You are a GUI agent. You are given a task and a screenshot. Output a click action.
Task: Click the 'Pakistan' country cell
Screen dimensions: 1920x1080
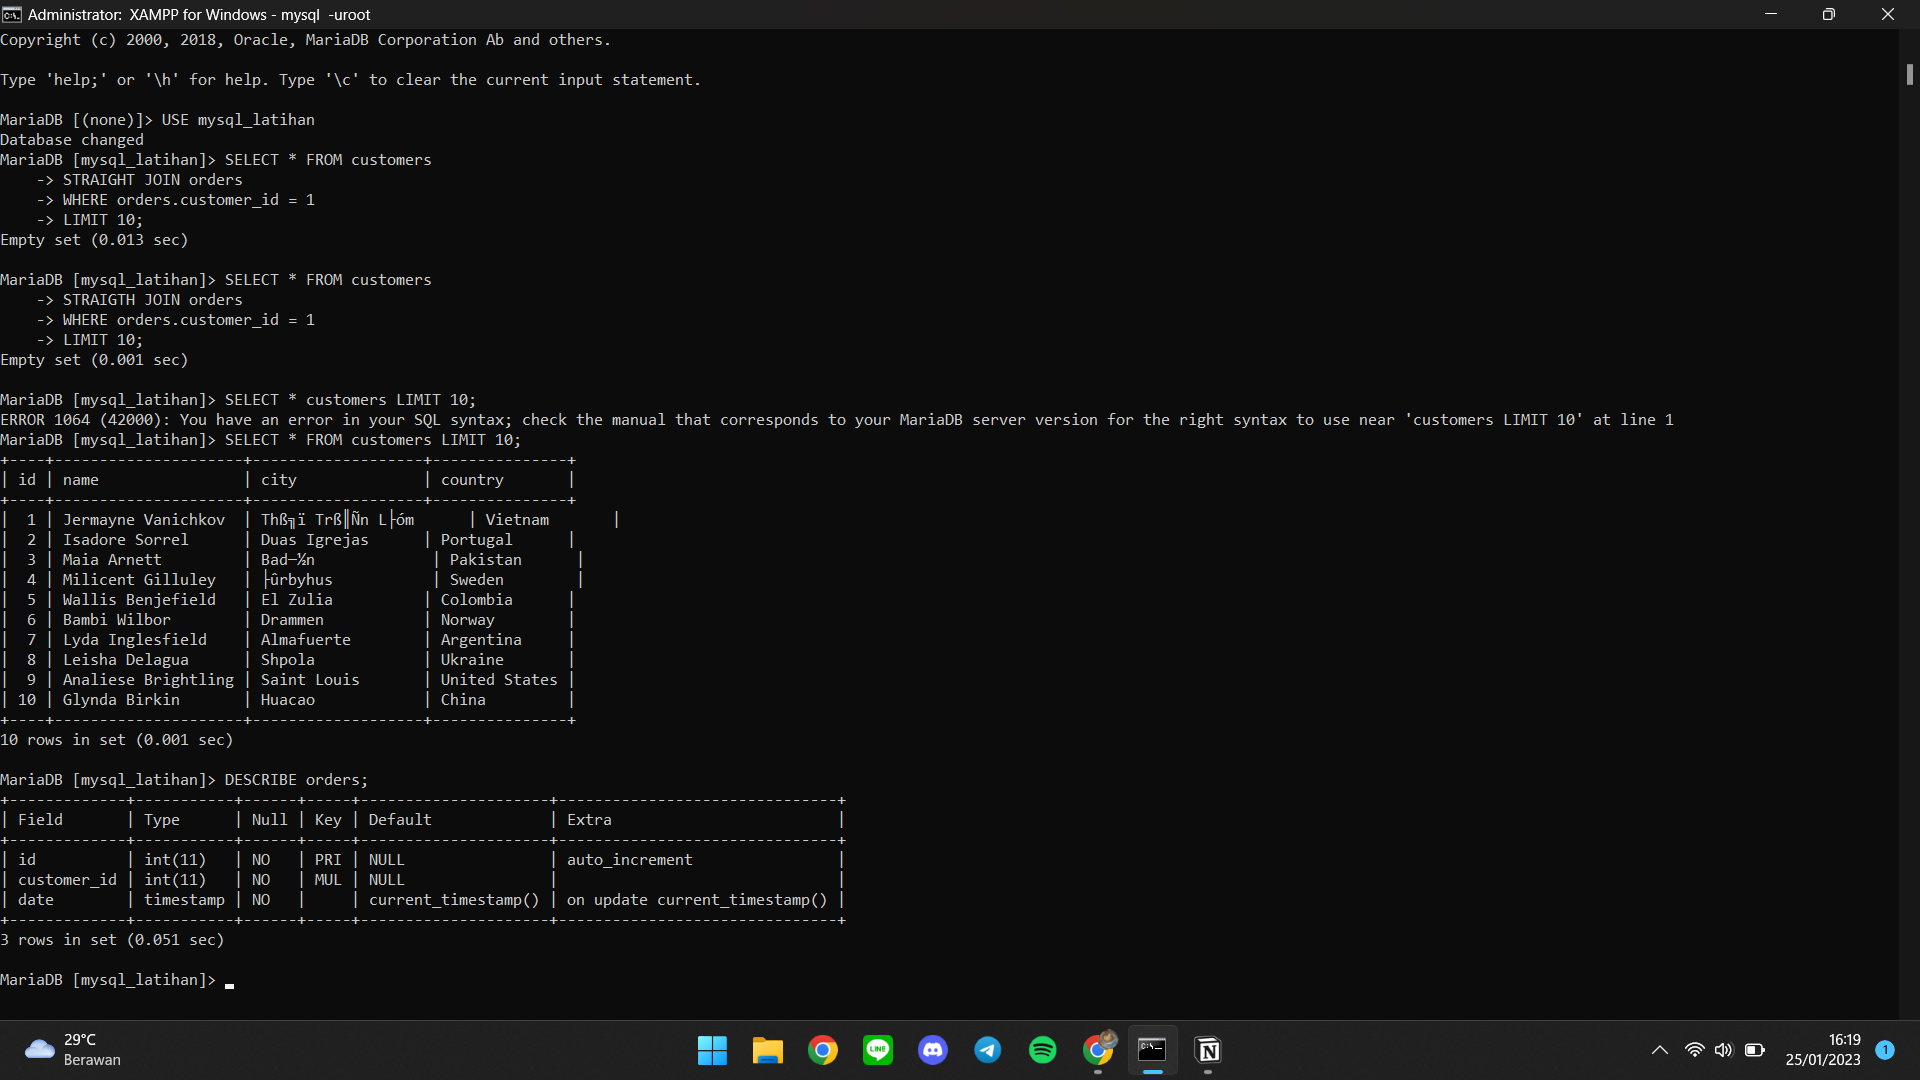485,560
